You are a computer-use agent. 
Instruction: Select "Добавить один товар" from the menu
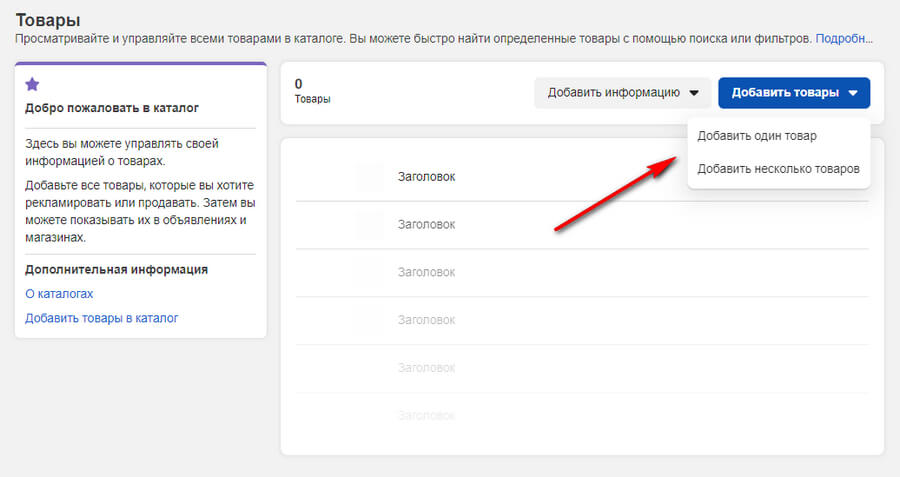coord(756,136)
